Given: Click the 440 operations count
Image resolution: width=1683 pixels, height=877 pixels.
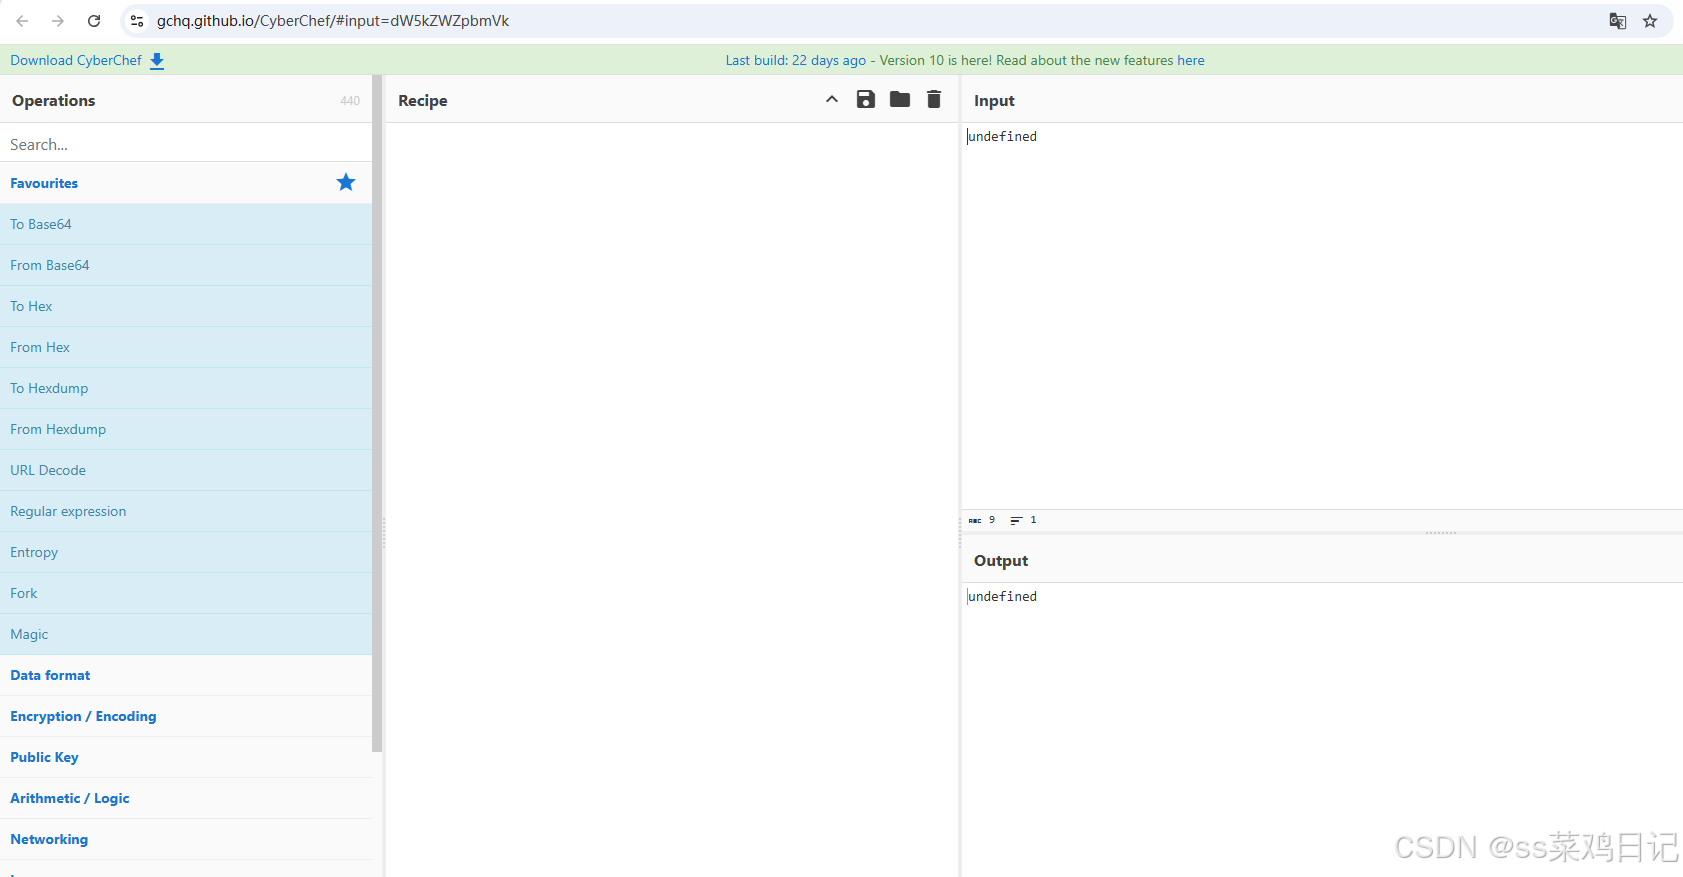Looking at the screenshot, I should point(350,101).
